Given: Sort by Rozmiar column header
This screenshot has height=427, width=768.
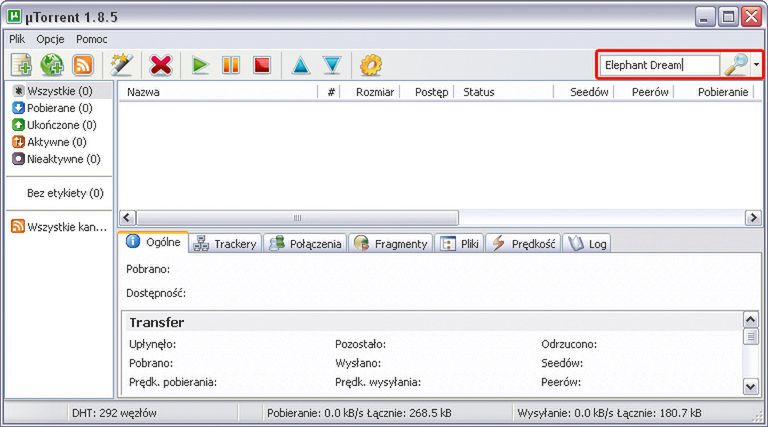Looking at the screenshot, I should pyautogui.click(x=370, y=92).
